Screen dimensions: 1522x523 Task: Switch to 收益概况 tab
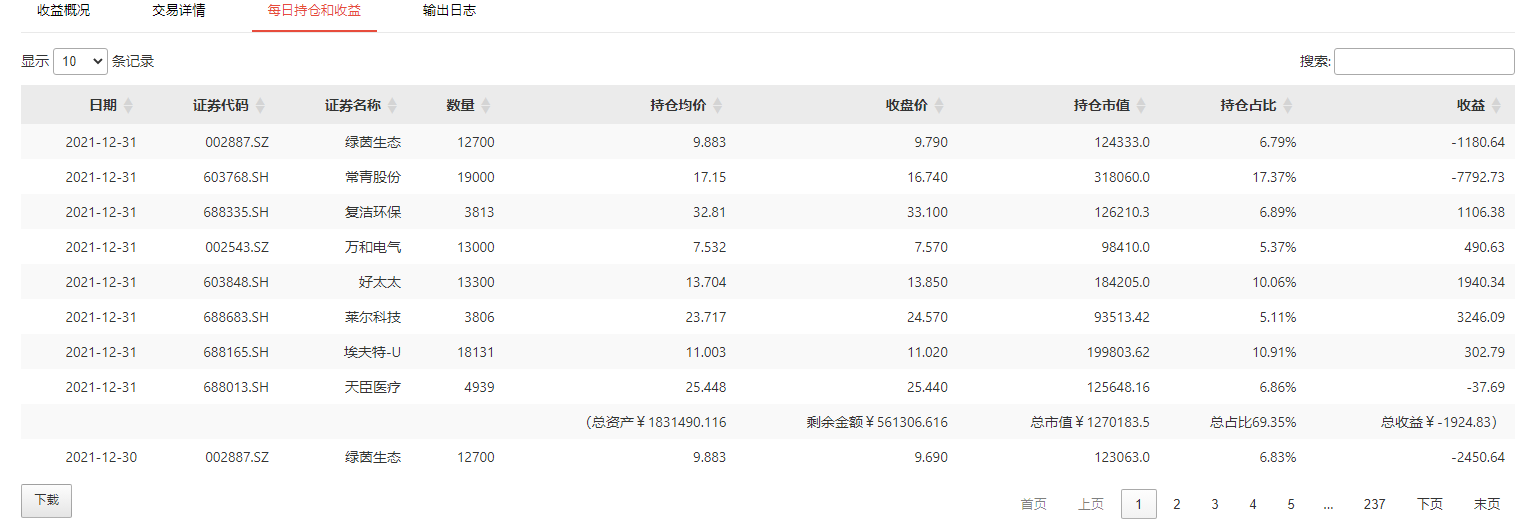(x=63, y=11)
